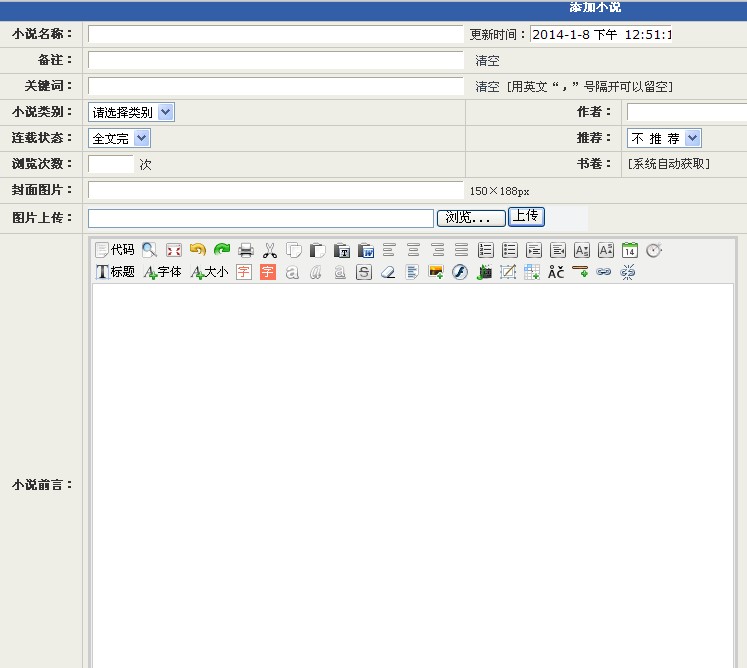Toggle the fullscreen editor icon

[x=173, y=250]
